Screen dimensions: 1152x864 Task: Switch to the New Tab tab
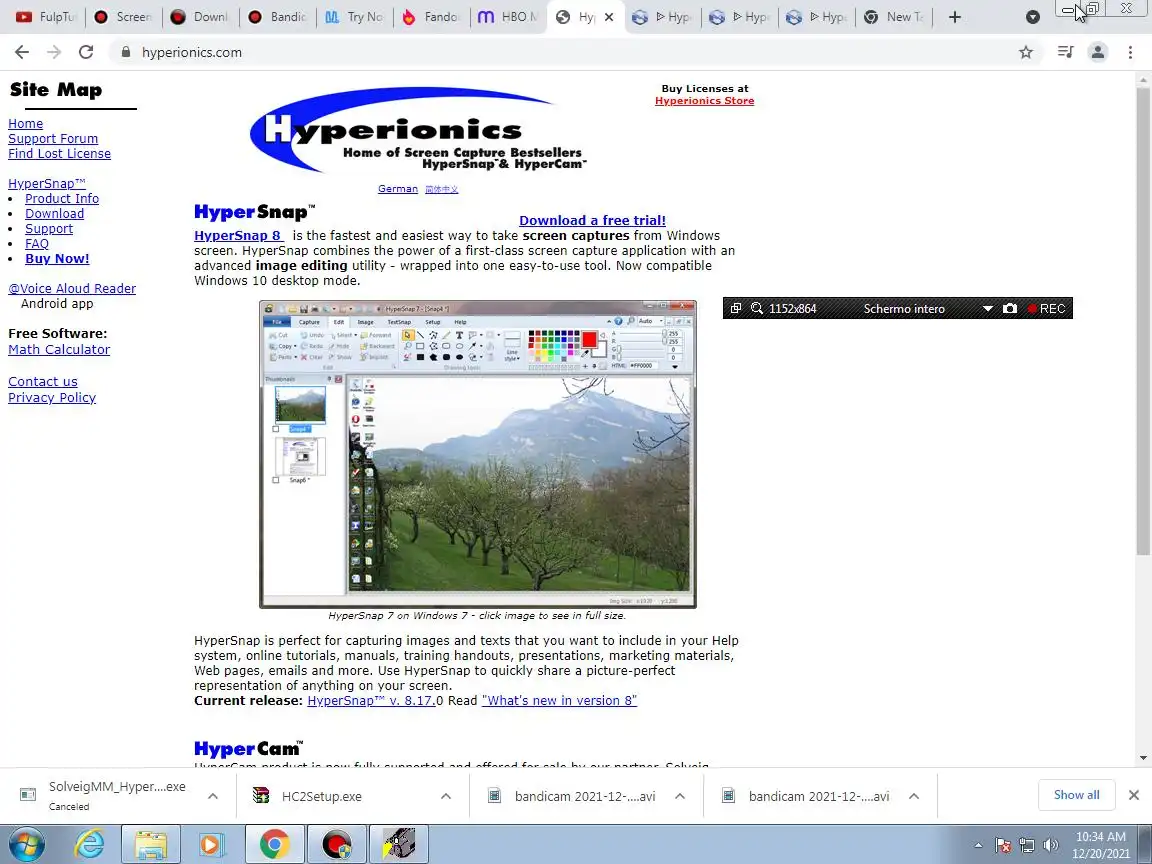coord(893,17)
